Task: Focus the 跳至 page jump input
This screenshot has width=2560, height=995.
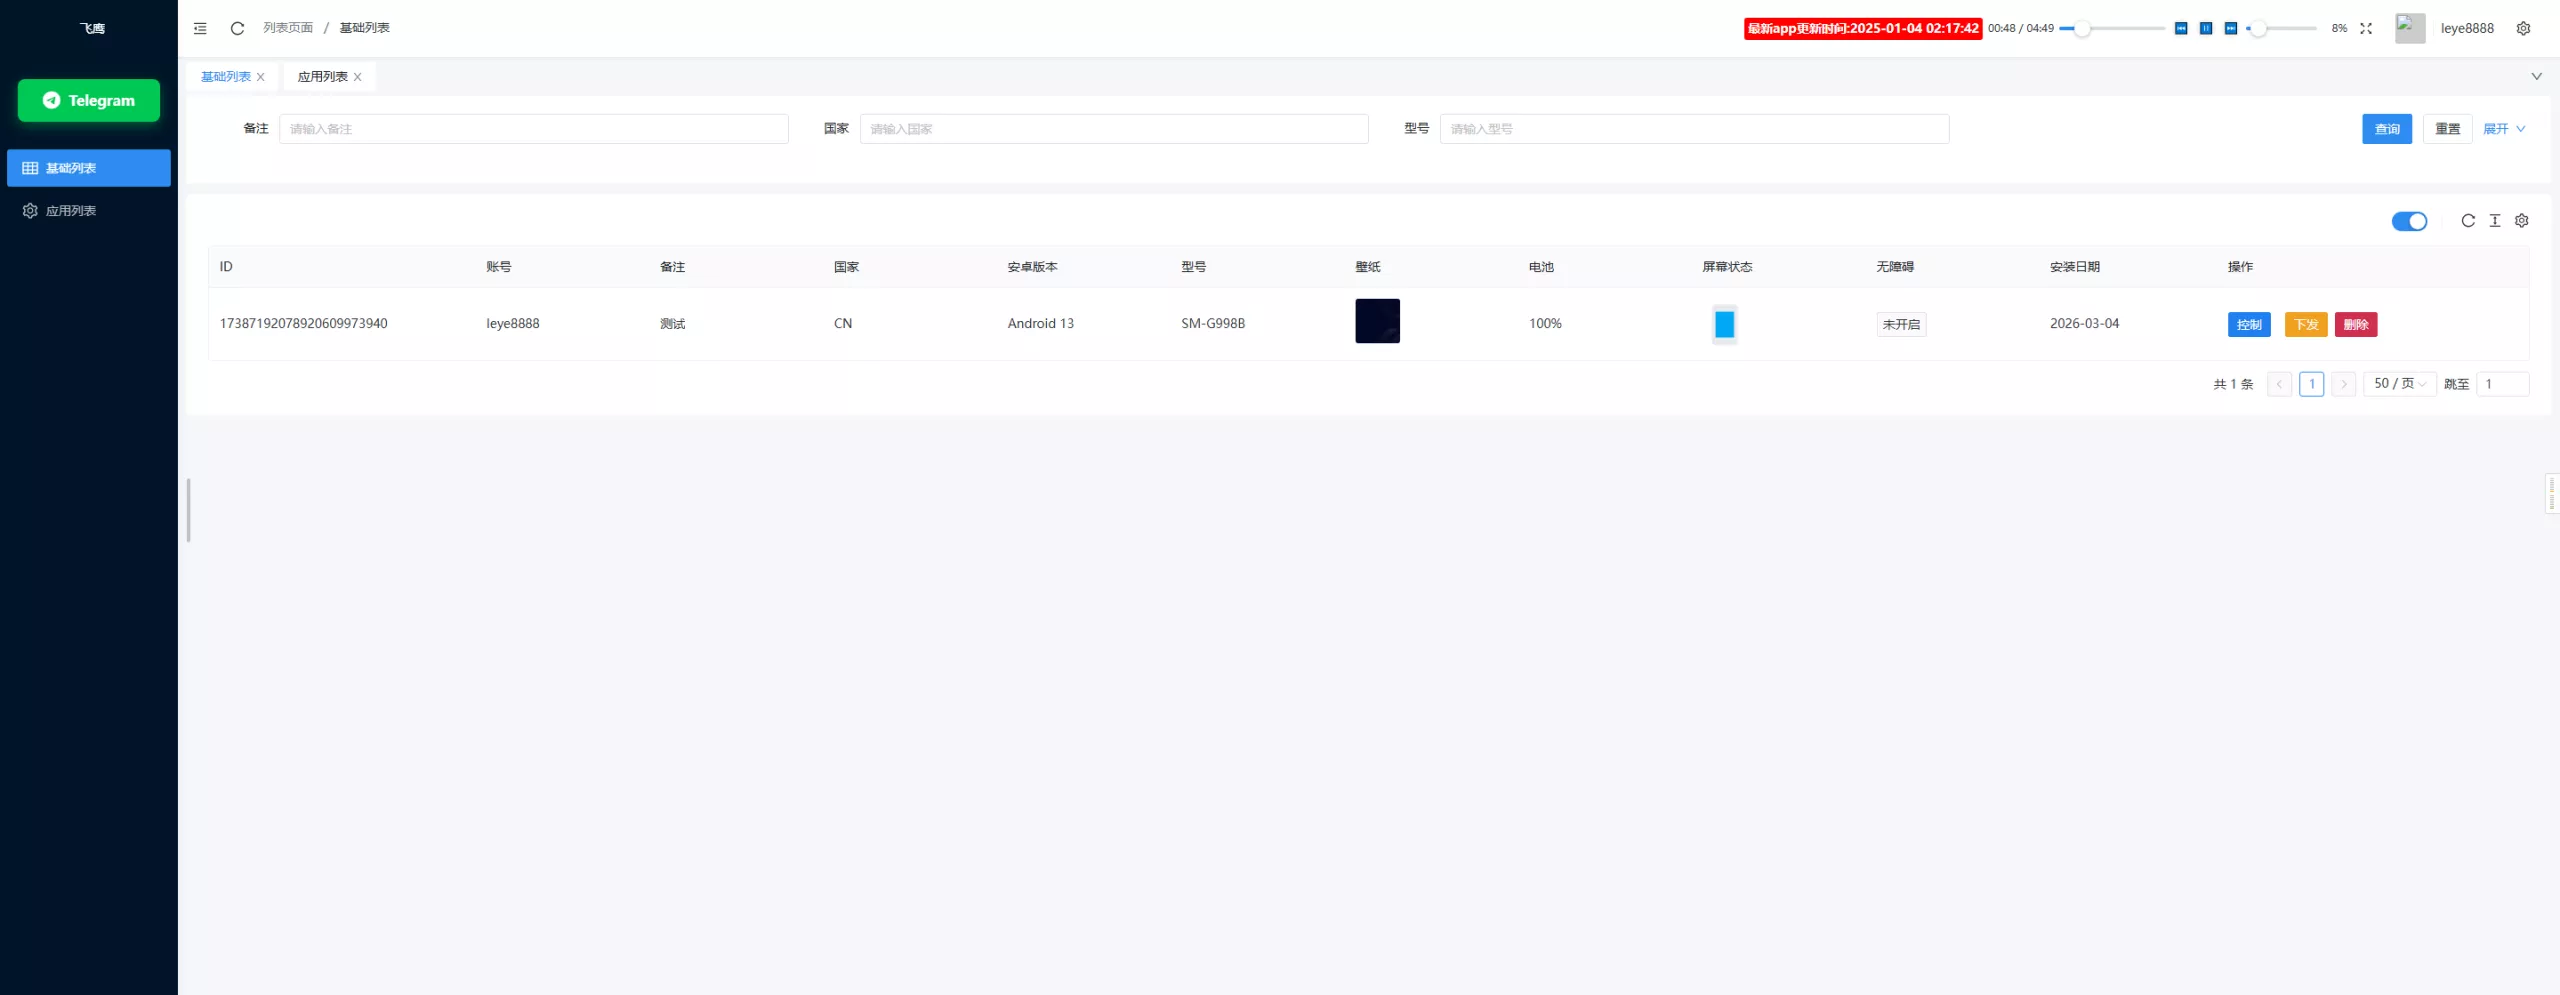Action: (2502, 384)
